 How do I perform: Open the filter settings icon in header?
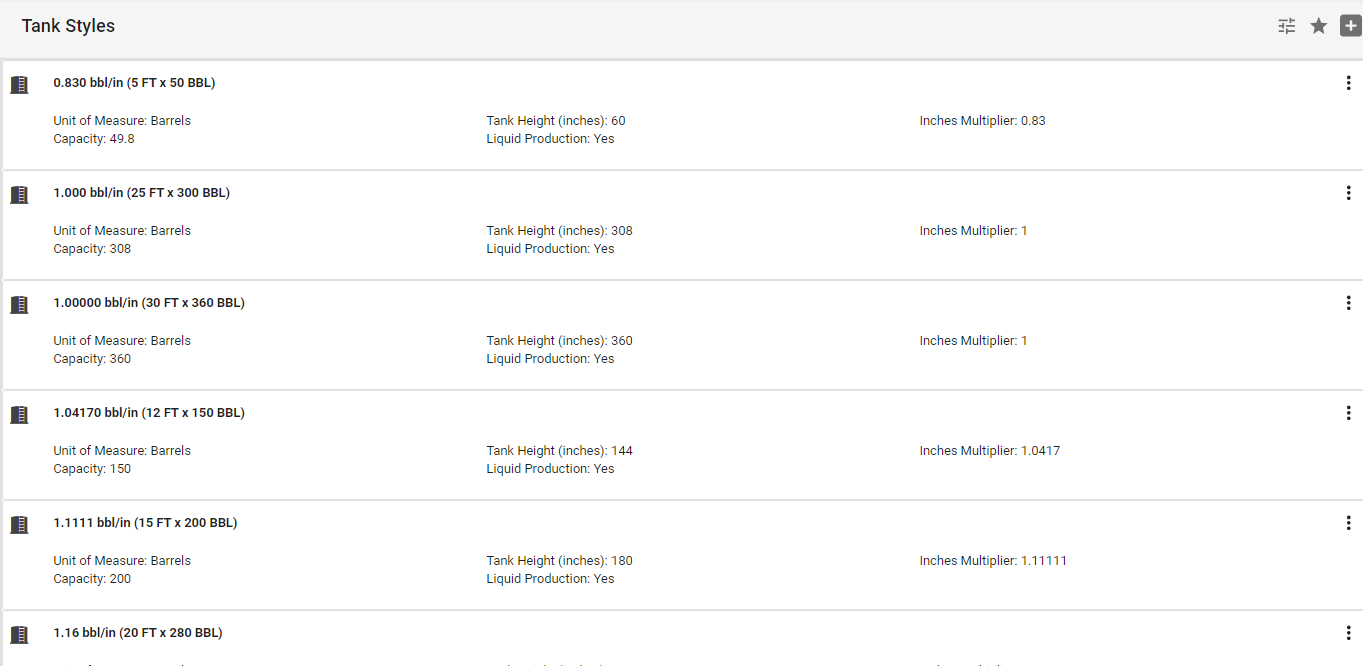tap(1287, 26)
